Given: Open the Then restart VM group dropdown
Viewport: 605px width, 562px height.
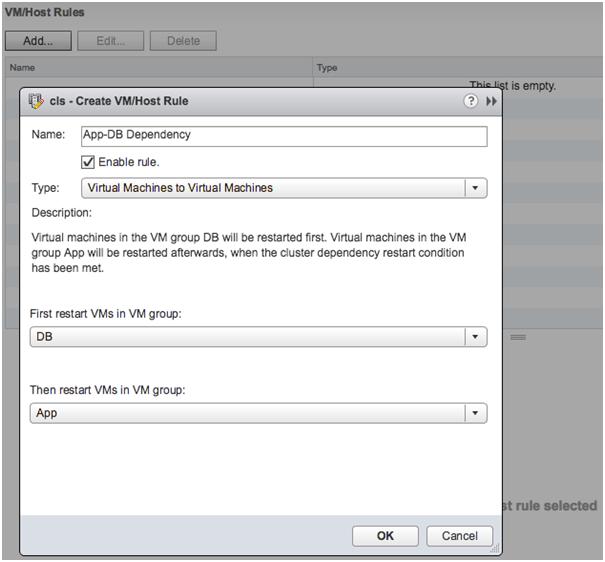Looking at the screenshot, I should [259, 413].
